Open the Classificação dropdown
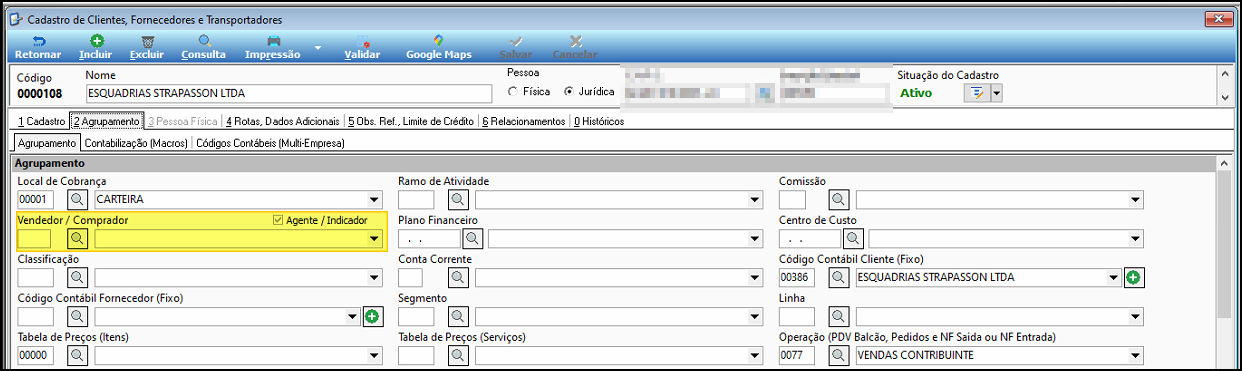This screenshot has width=1242, height=371. [374, 277]
